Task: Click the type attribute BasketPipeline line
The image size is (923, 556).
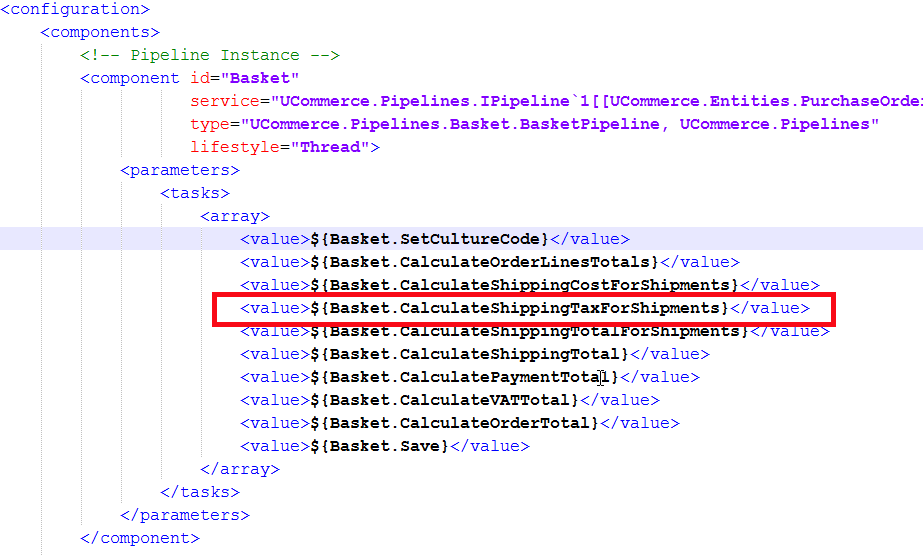Action: pyautogui.click(x=534, y=124)
